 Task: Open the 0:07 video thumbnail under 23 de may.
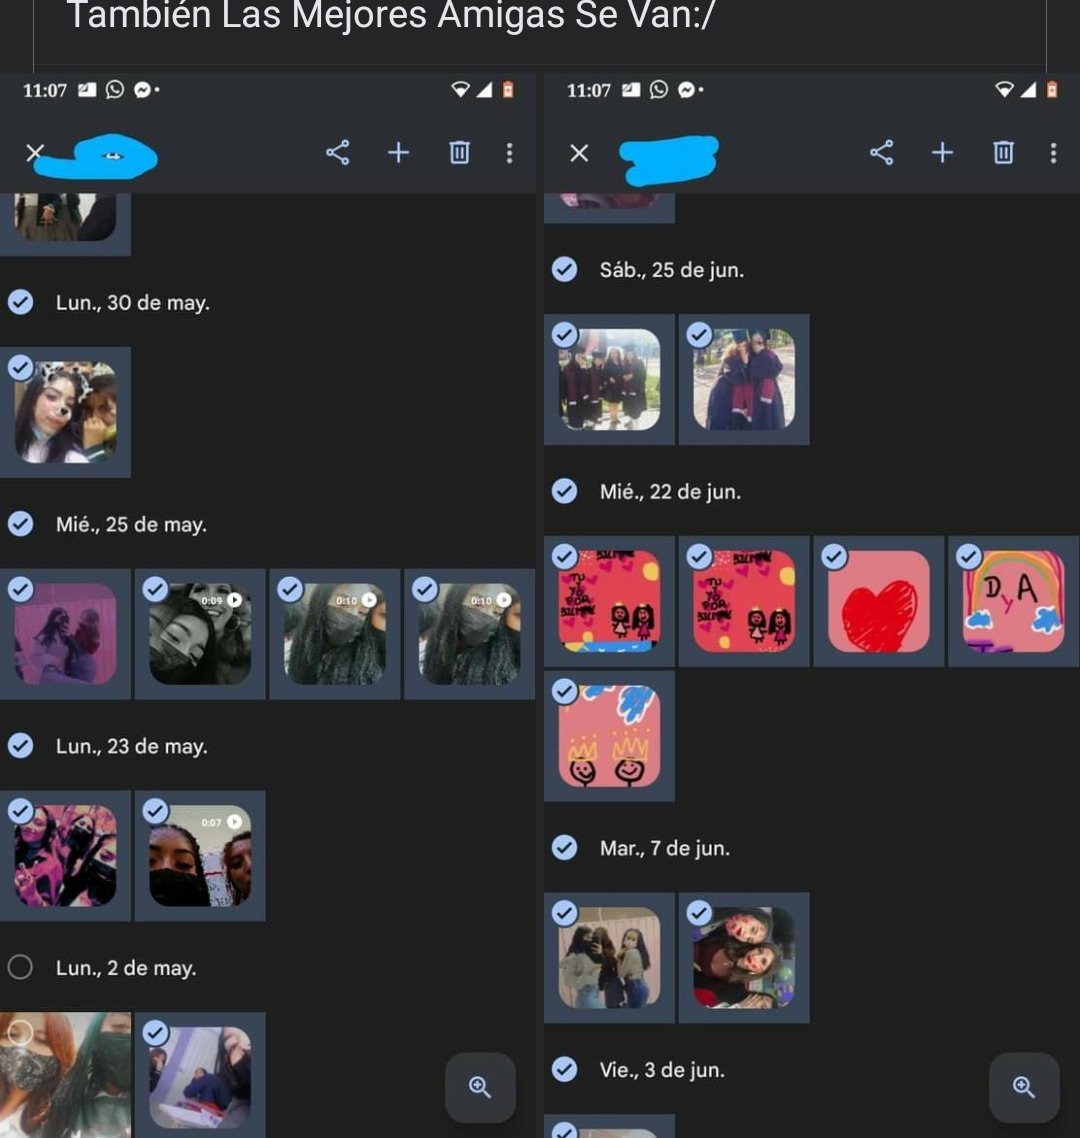coord(200,856)
